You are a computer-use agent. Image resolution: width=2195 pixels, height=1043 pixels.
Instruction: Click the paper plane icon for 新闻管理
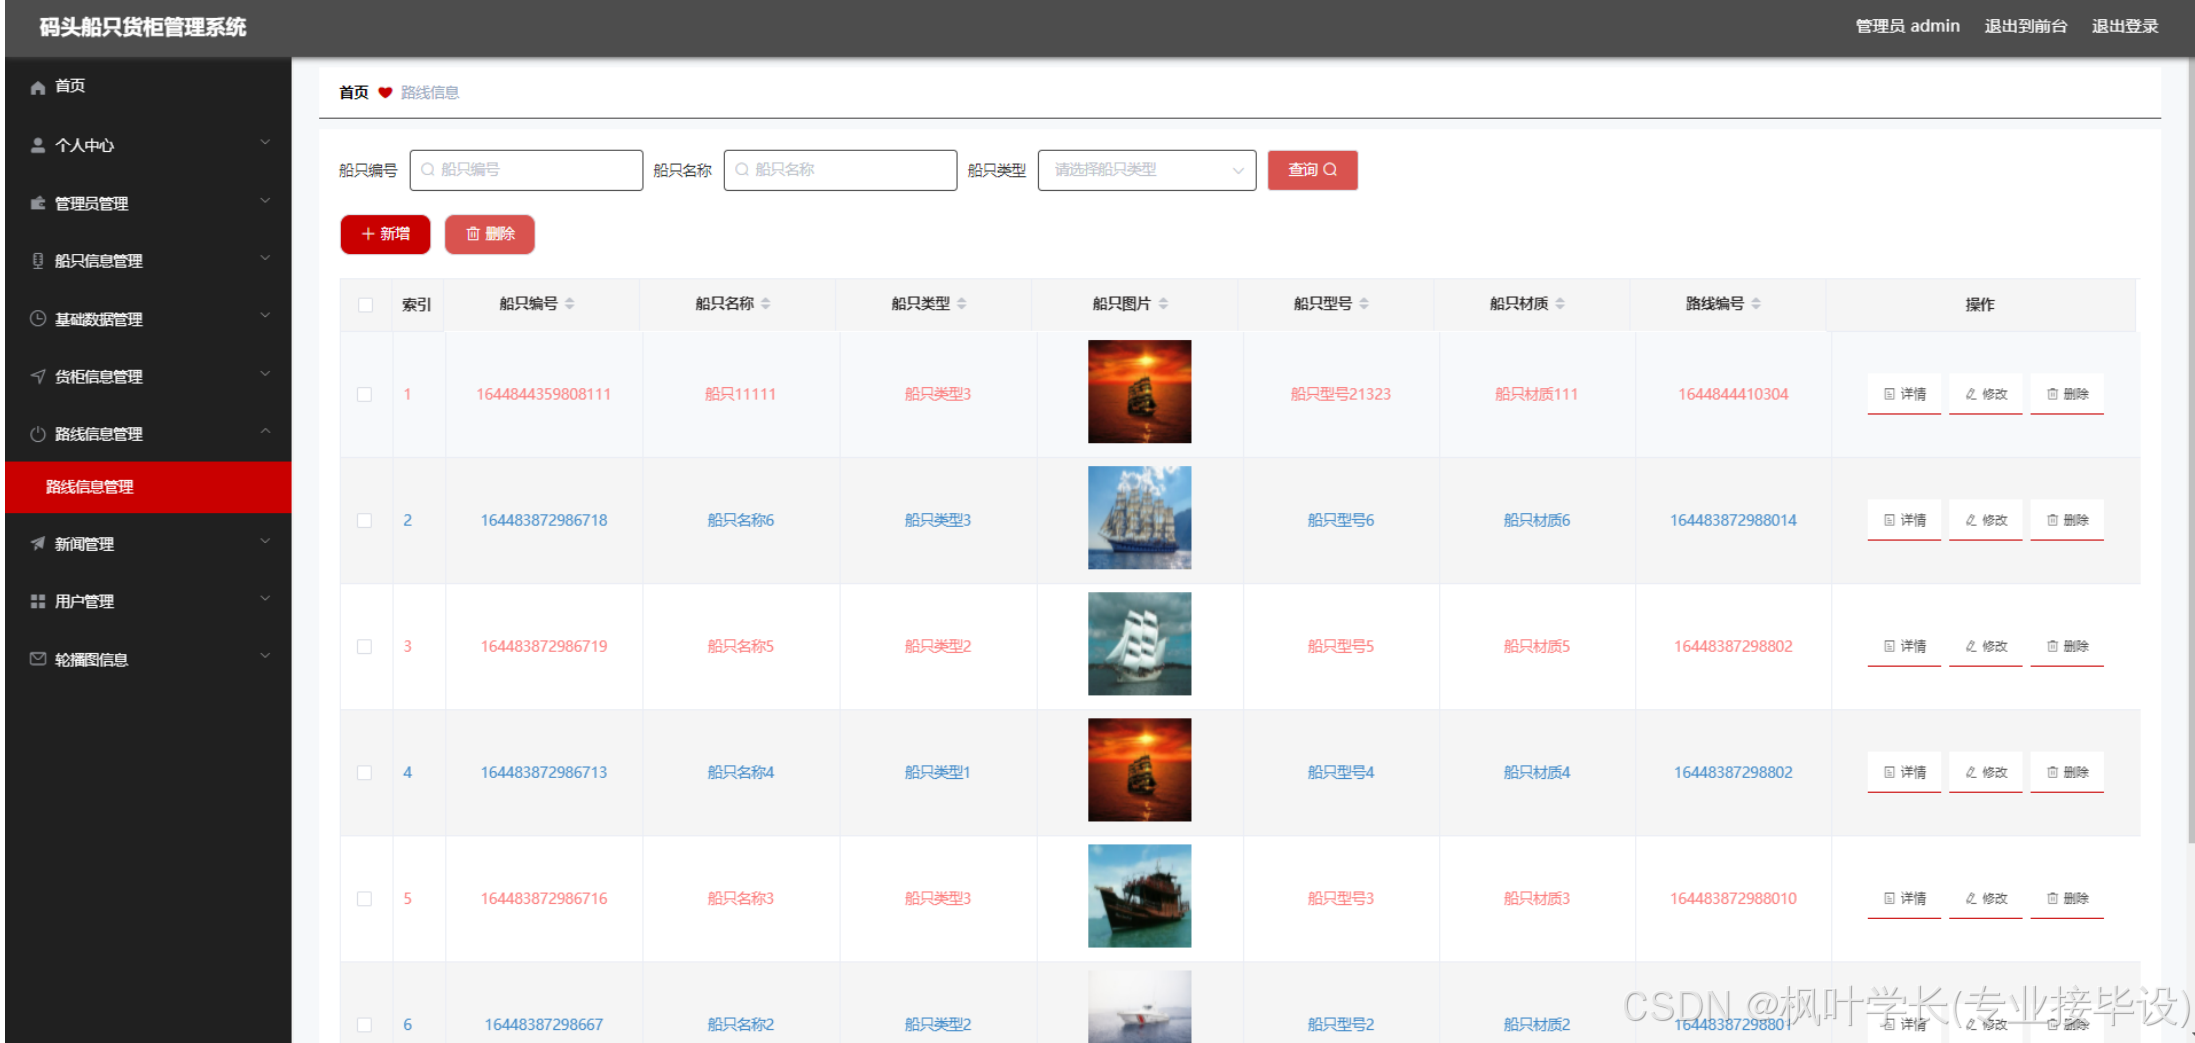pyautogui.click(x=38, y=544)
